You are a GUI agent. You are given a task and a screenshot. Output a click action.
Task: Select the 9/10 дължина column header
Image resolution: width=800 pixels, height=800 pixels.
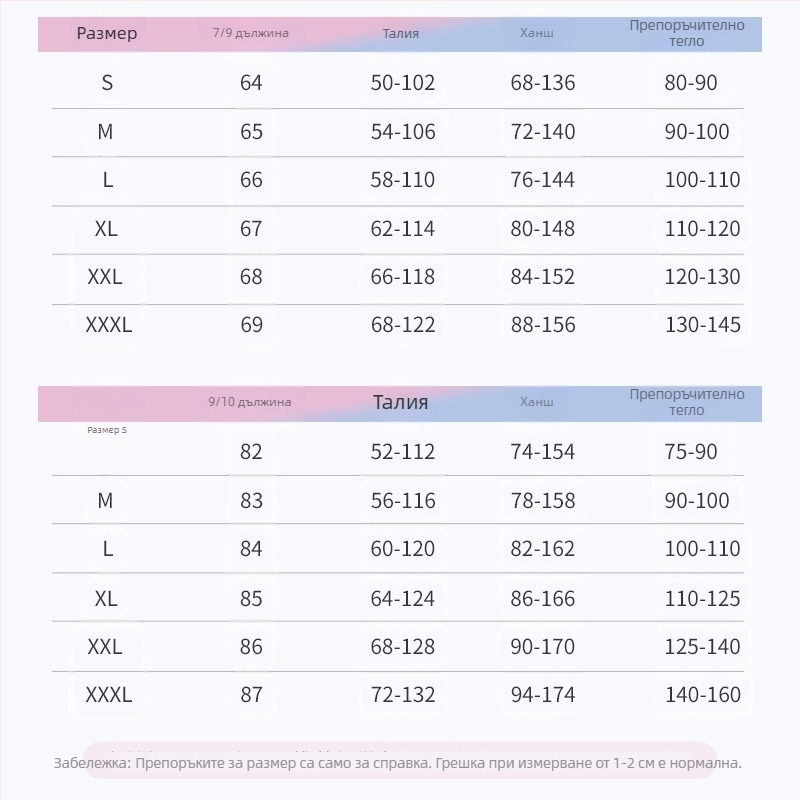tap(249, 402)
